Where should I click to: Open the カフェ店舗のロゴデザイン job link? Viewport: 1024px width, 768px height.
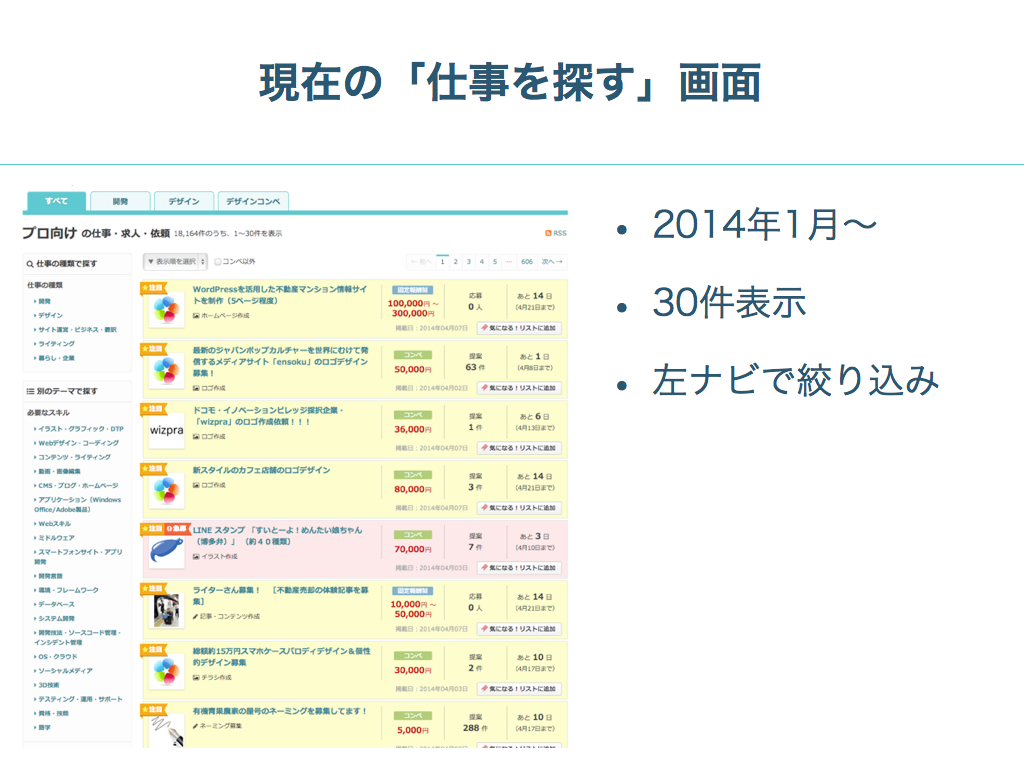(x=261, y=470)
